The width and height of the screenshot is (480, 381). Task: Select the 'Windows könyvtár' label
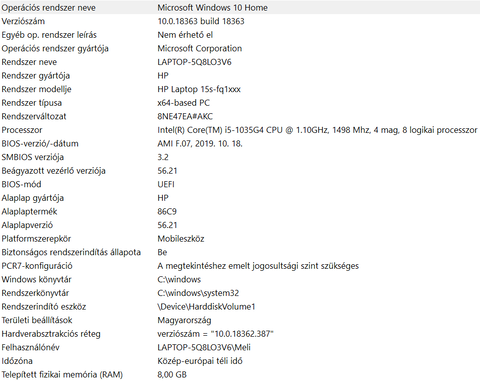pos(36,280)
